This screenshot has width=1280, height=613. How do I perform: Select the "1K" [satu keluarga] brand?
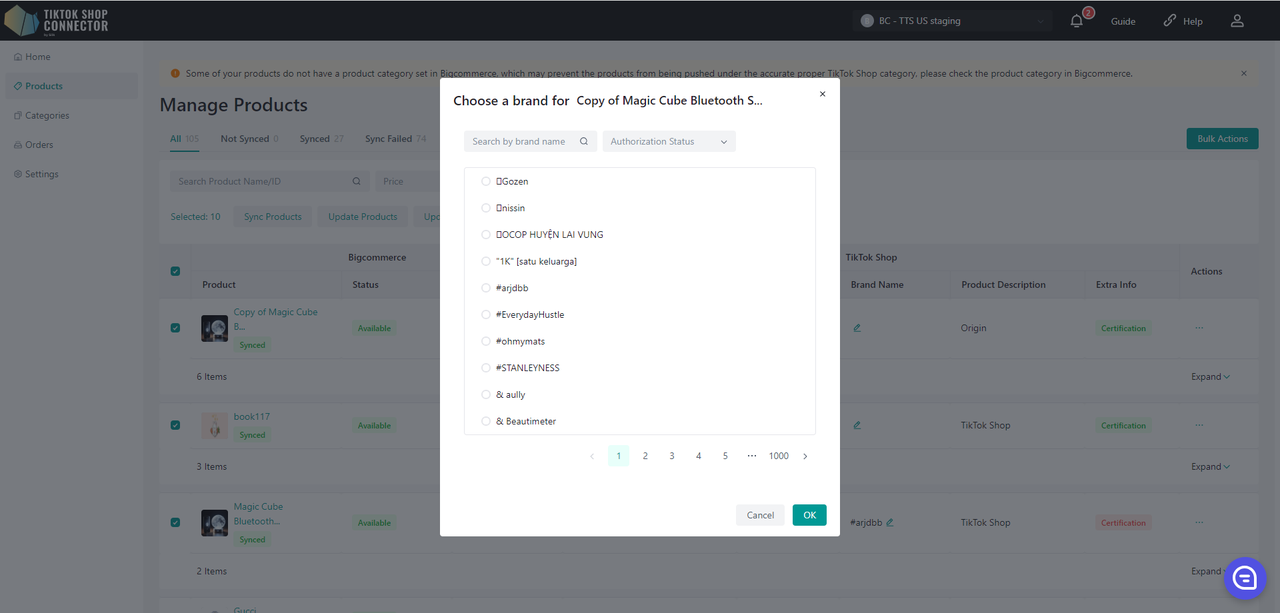(486, 261)
